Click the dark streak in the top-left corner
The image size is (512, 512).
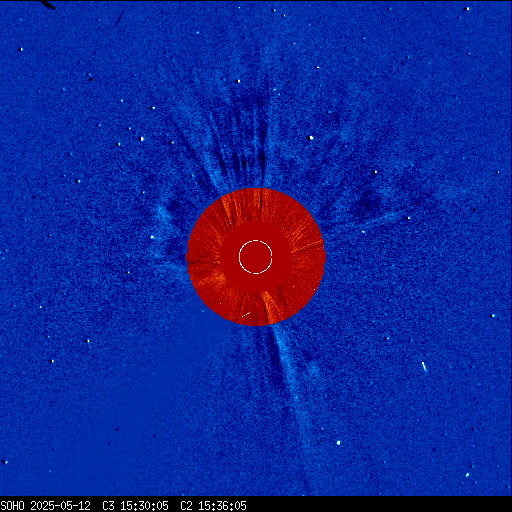point(48,4)
